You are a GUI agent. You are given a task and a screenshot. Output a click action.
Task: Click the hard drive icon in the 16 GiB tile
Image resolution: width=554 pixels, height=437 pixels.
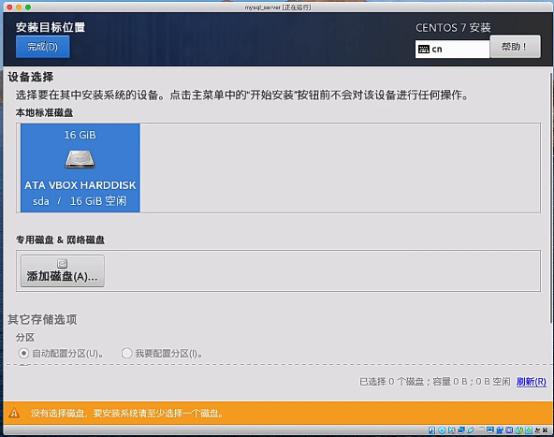[80, 159]
